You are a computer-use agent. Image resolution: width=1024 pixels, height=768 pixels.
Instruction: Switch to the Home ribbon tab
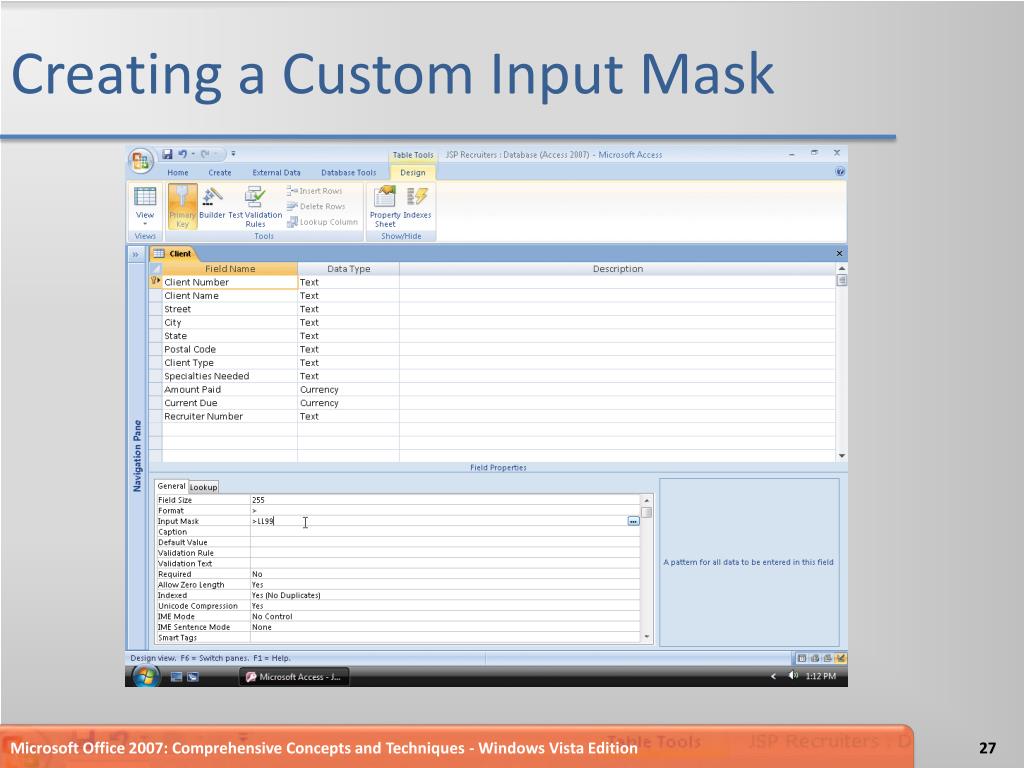[x=178, y=172]
